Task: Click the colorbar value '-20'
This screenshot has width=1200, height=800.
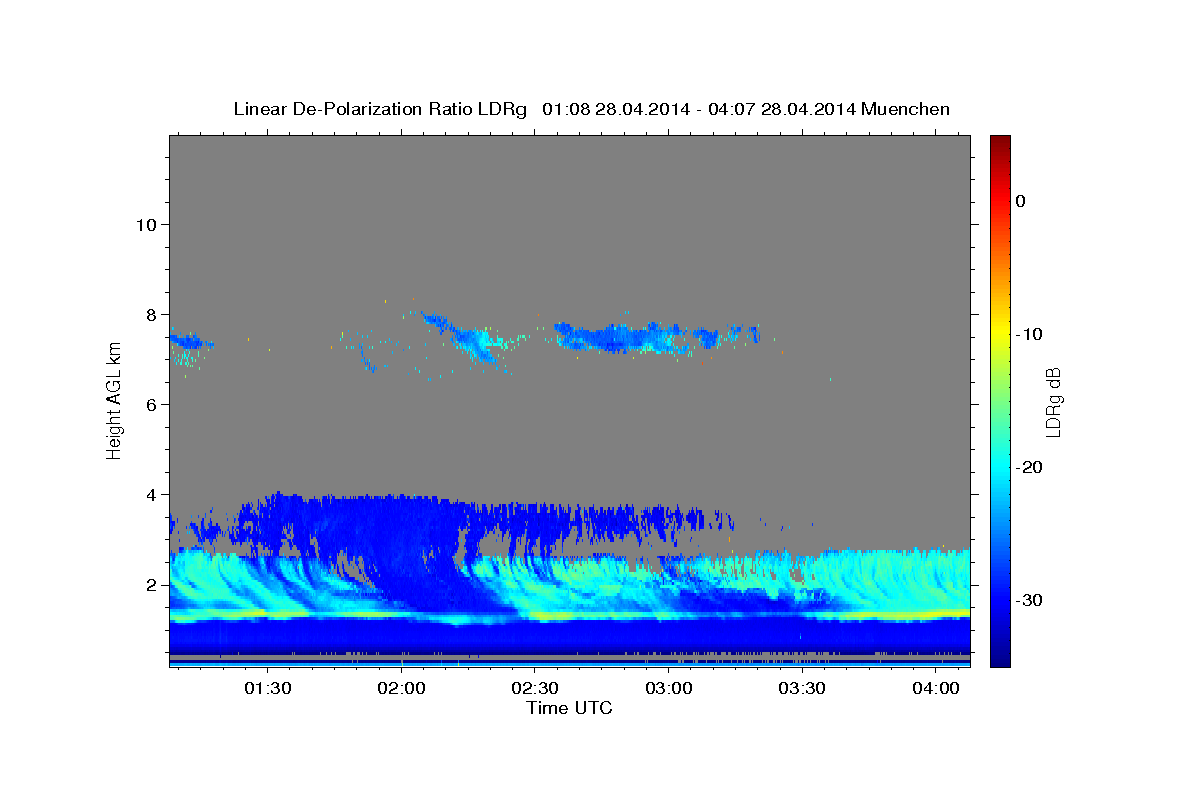Action: point(1029,467)
